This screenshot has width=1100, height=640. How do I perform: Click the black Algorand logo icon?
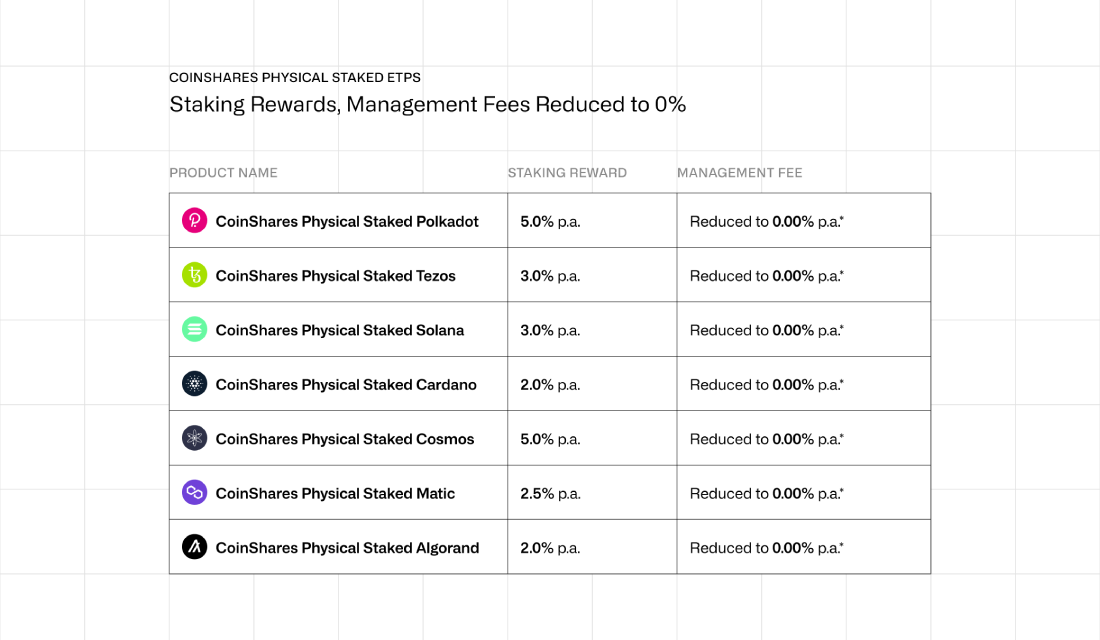(194, 547)
